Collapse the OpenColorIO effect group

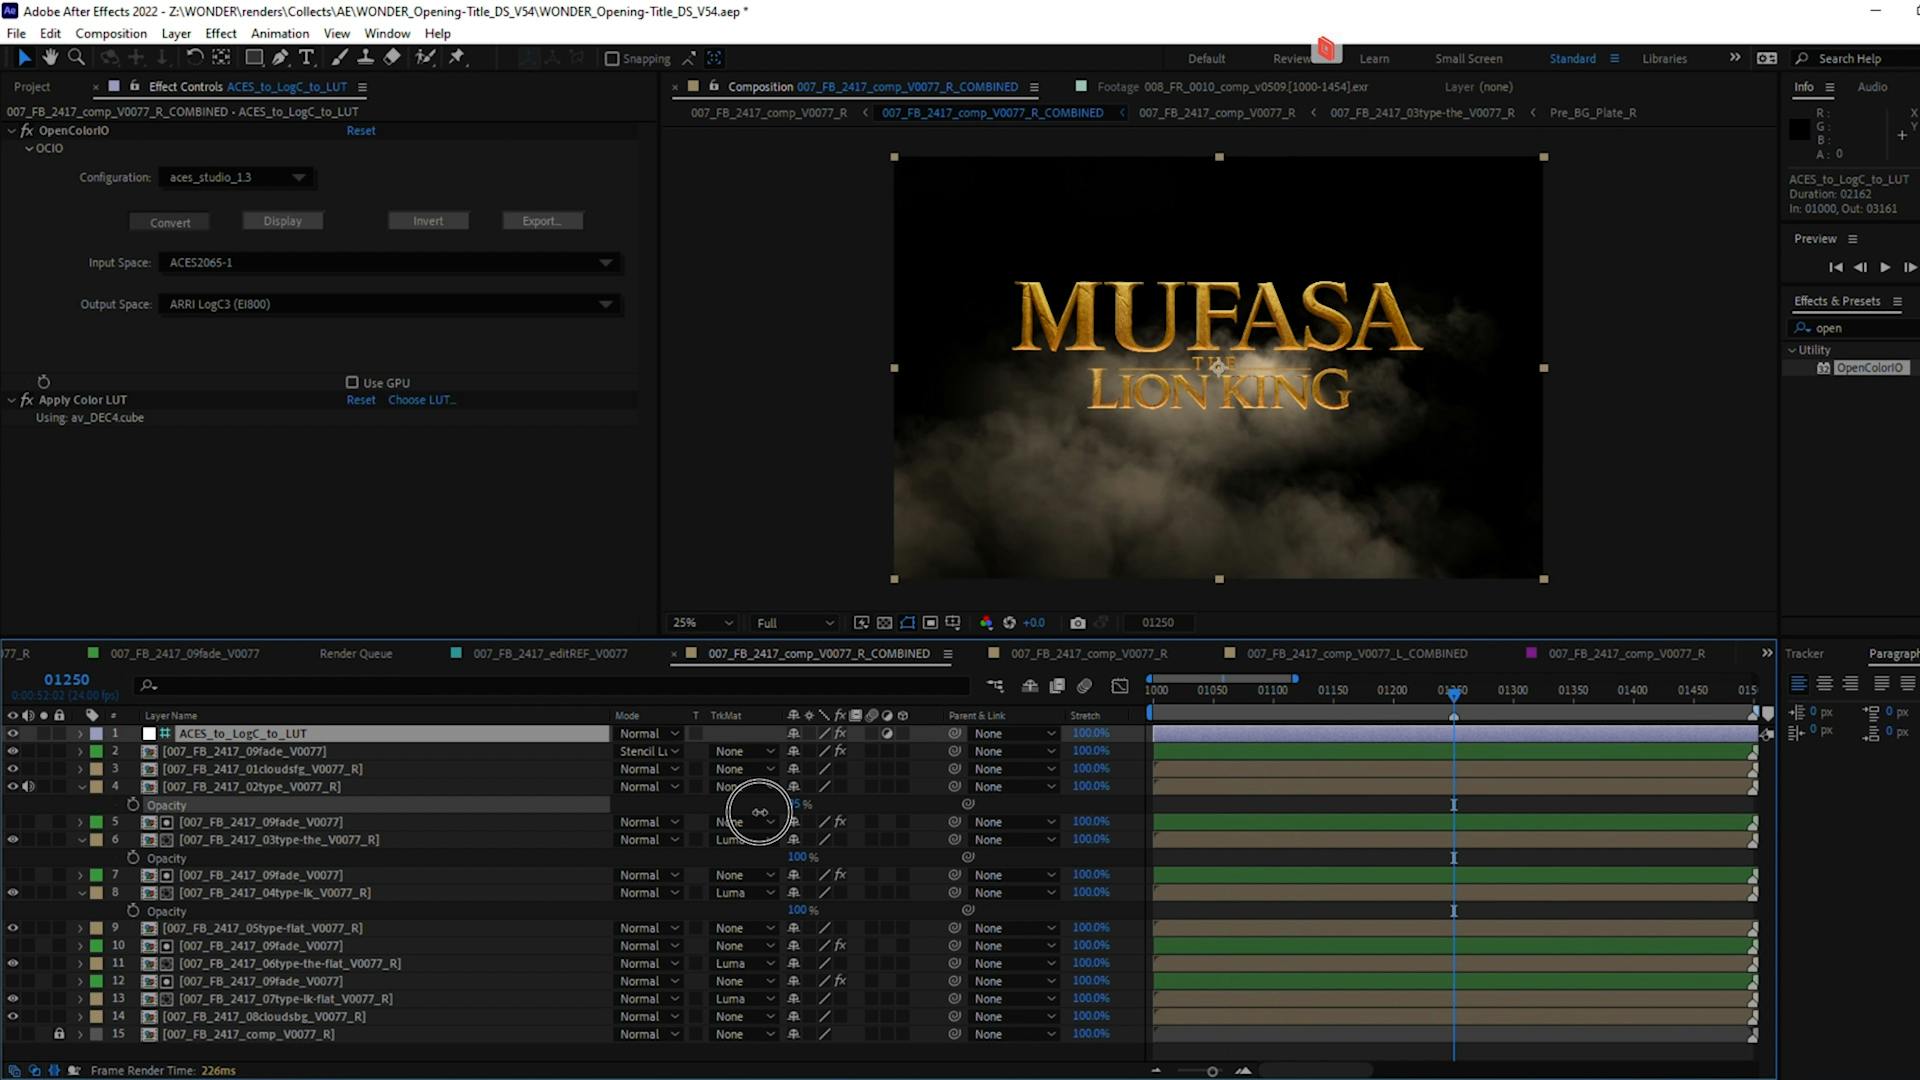click(12, 131)
